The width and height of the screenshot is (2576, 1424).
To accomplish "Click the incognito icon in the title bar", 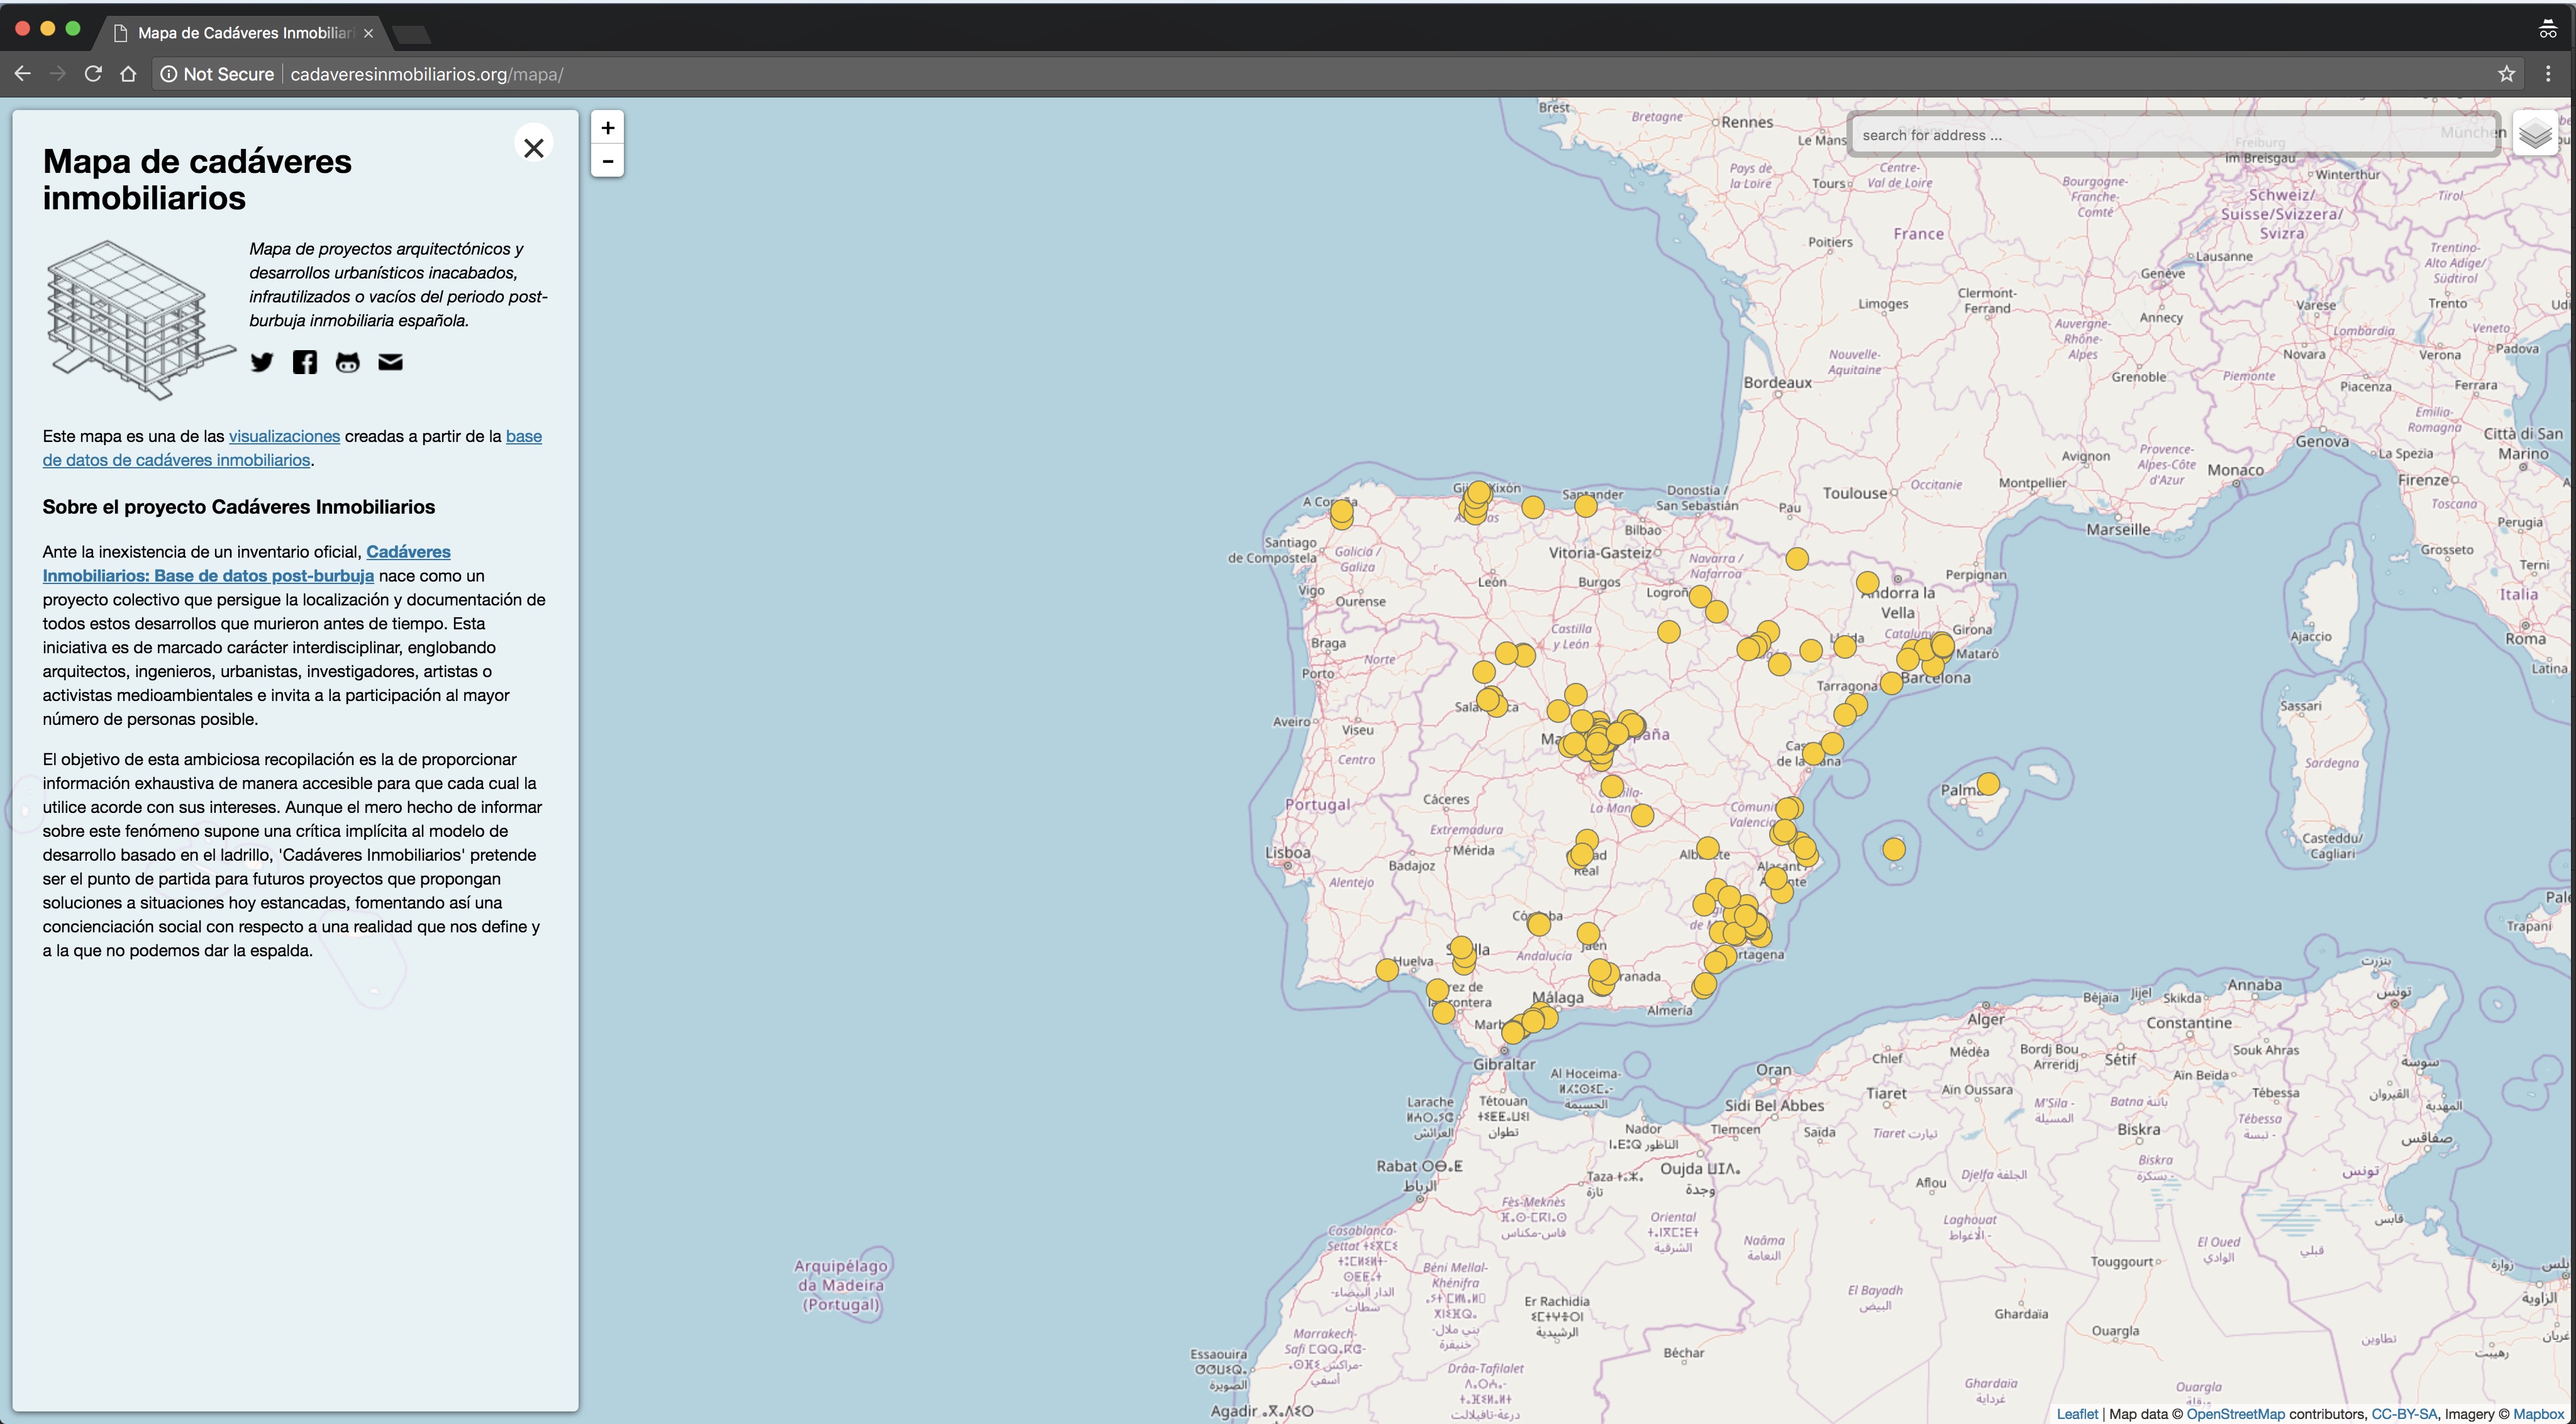I will (2547, 30).
